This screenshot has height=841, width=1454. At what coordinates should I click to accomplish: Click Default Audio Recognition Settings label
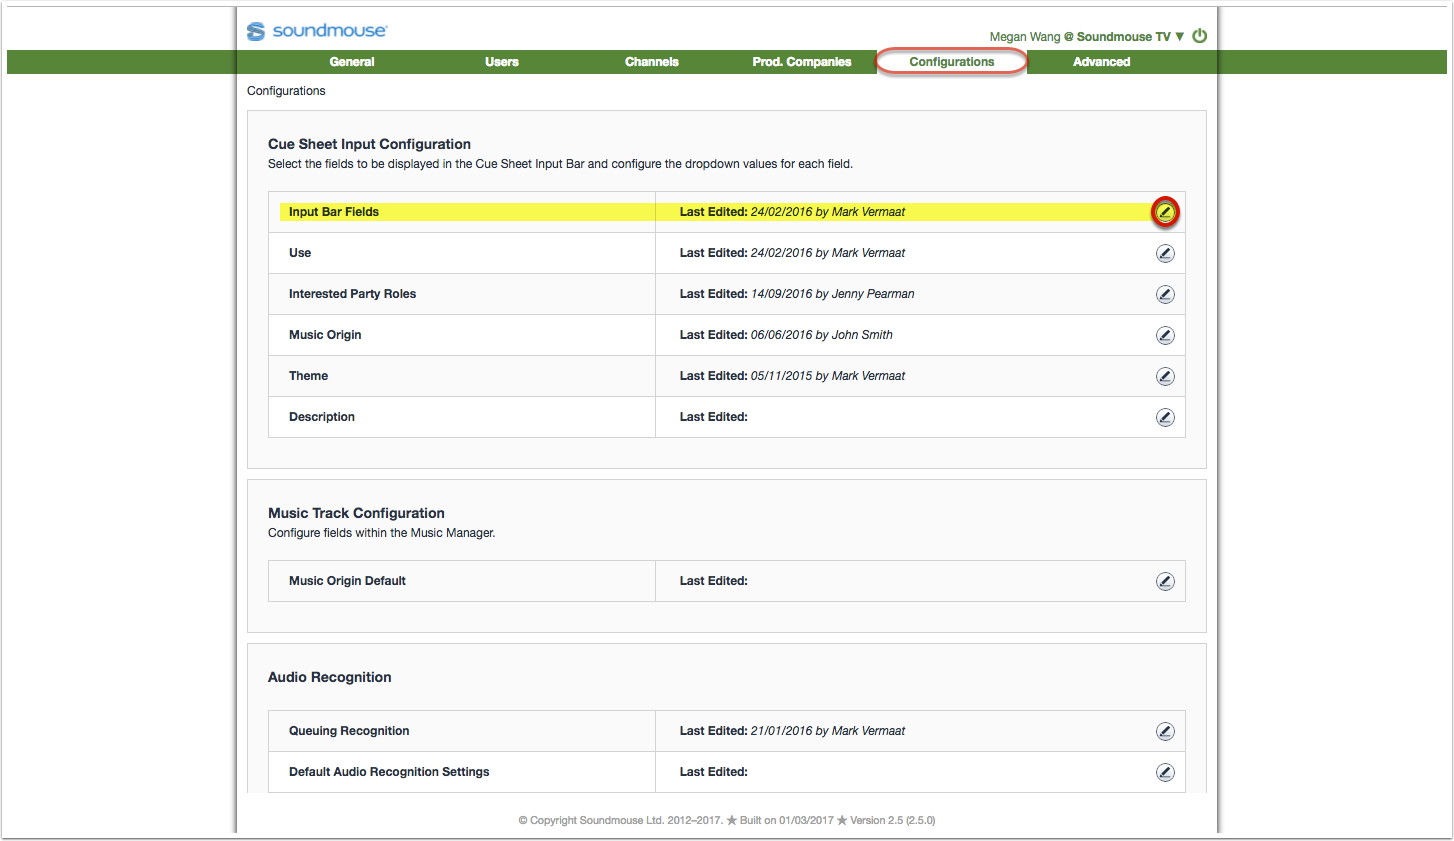coord(389,772)
